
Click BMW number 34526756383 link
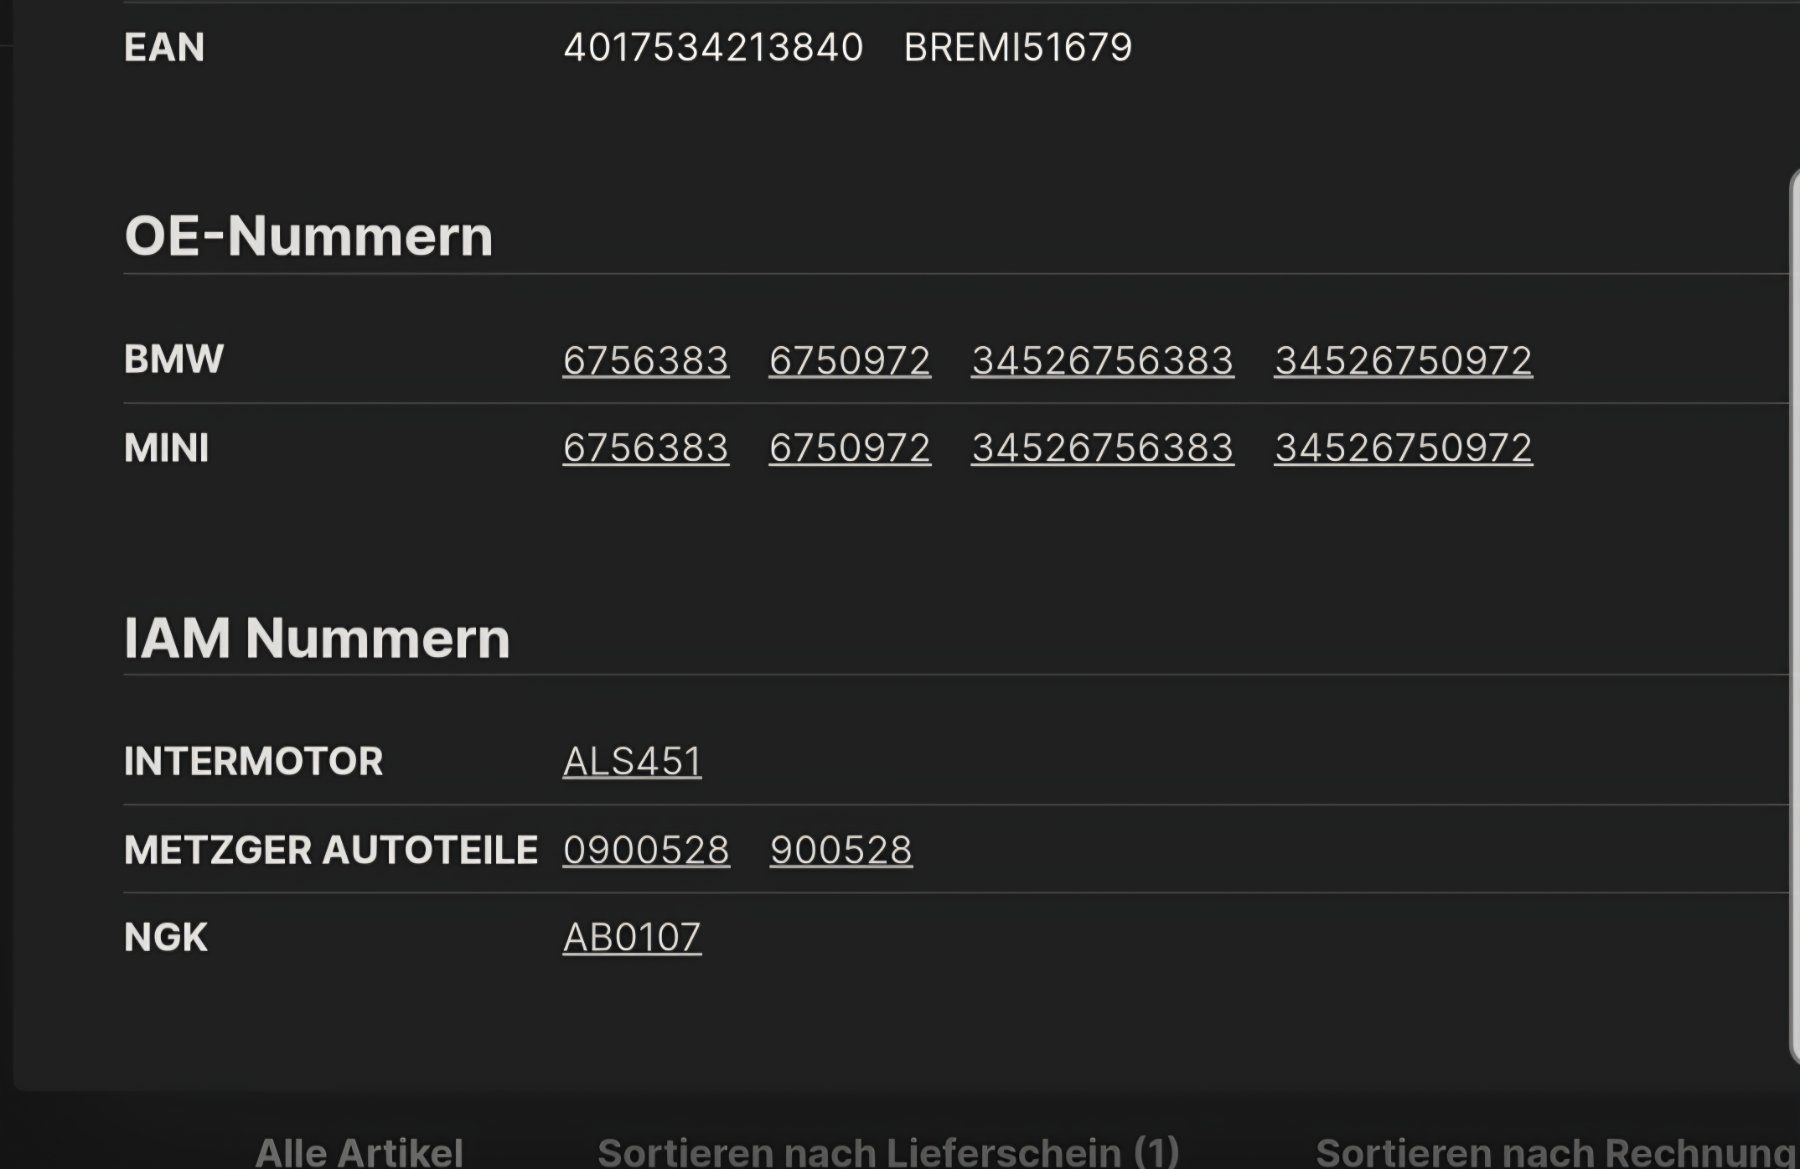(x=1102, y=360)
